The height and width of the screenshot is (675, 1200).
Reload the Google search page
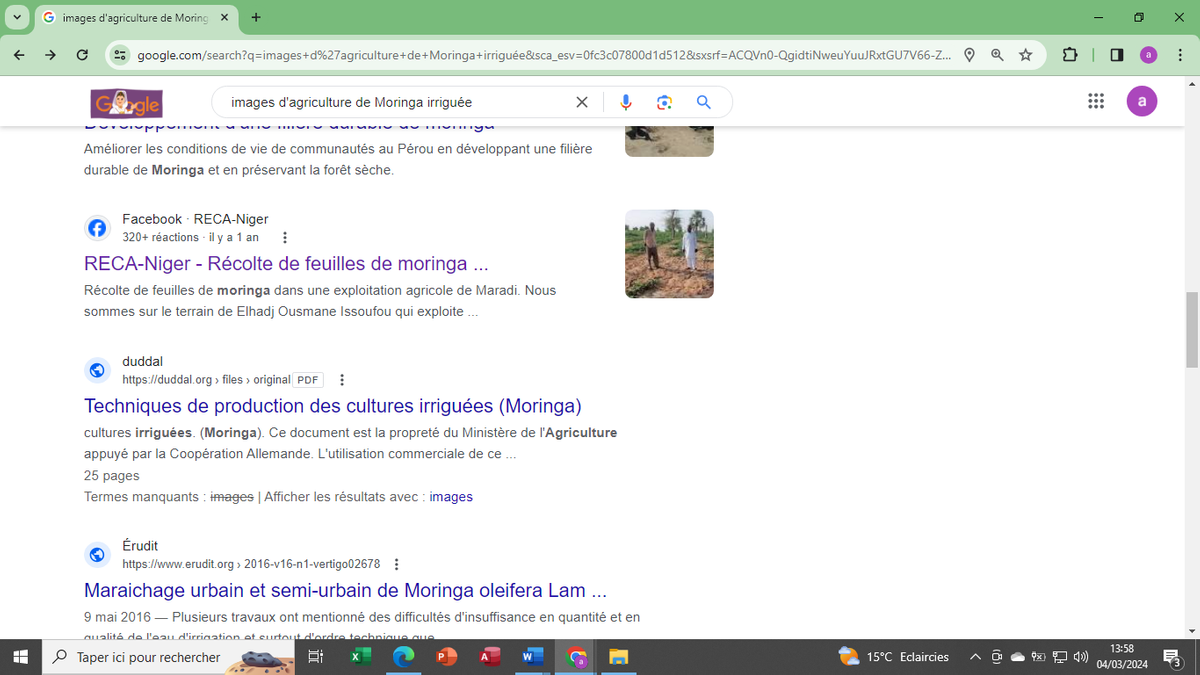click(x=82, y=55)
